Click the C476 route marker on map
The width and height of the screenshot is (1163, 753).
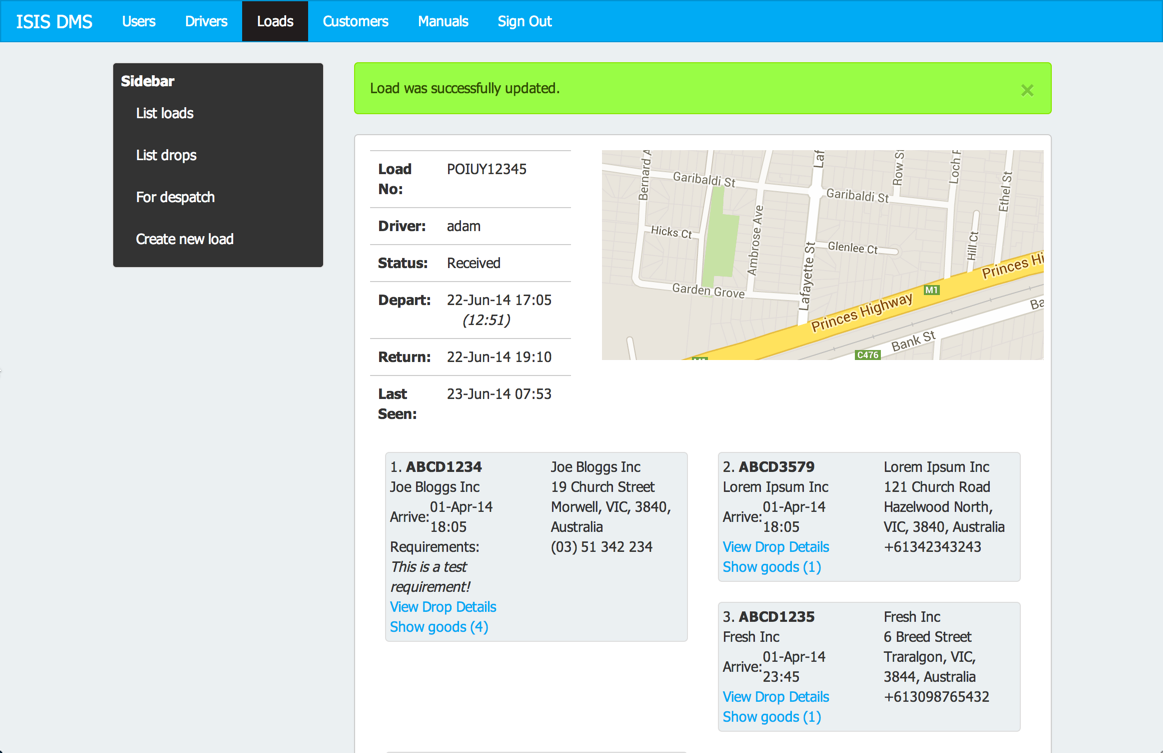867,355
